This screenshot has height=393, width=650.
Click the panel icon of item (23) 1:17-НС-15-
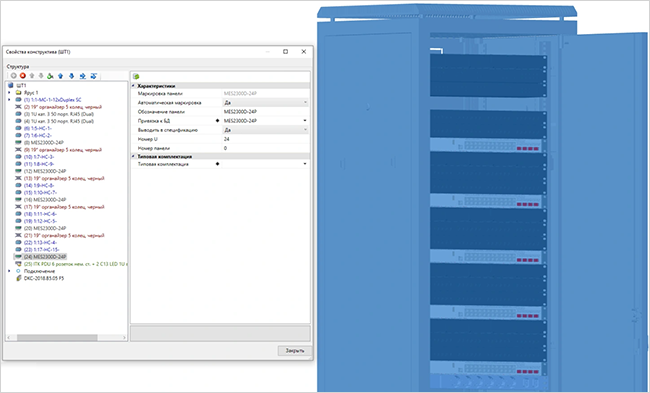[18, 250]
